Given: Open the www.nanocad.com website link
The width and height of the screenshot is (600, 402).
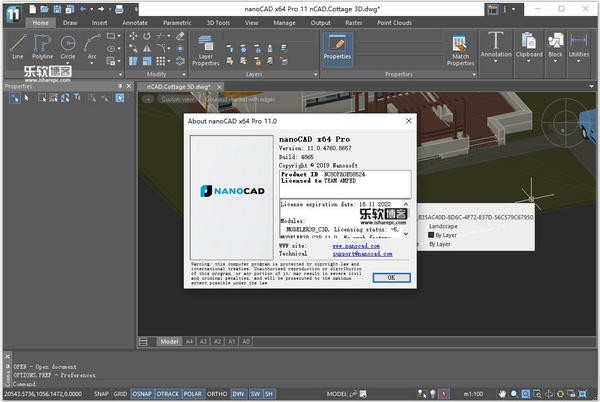Looking at the screenshot, I should point(355,244).
